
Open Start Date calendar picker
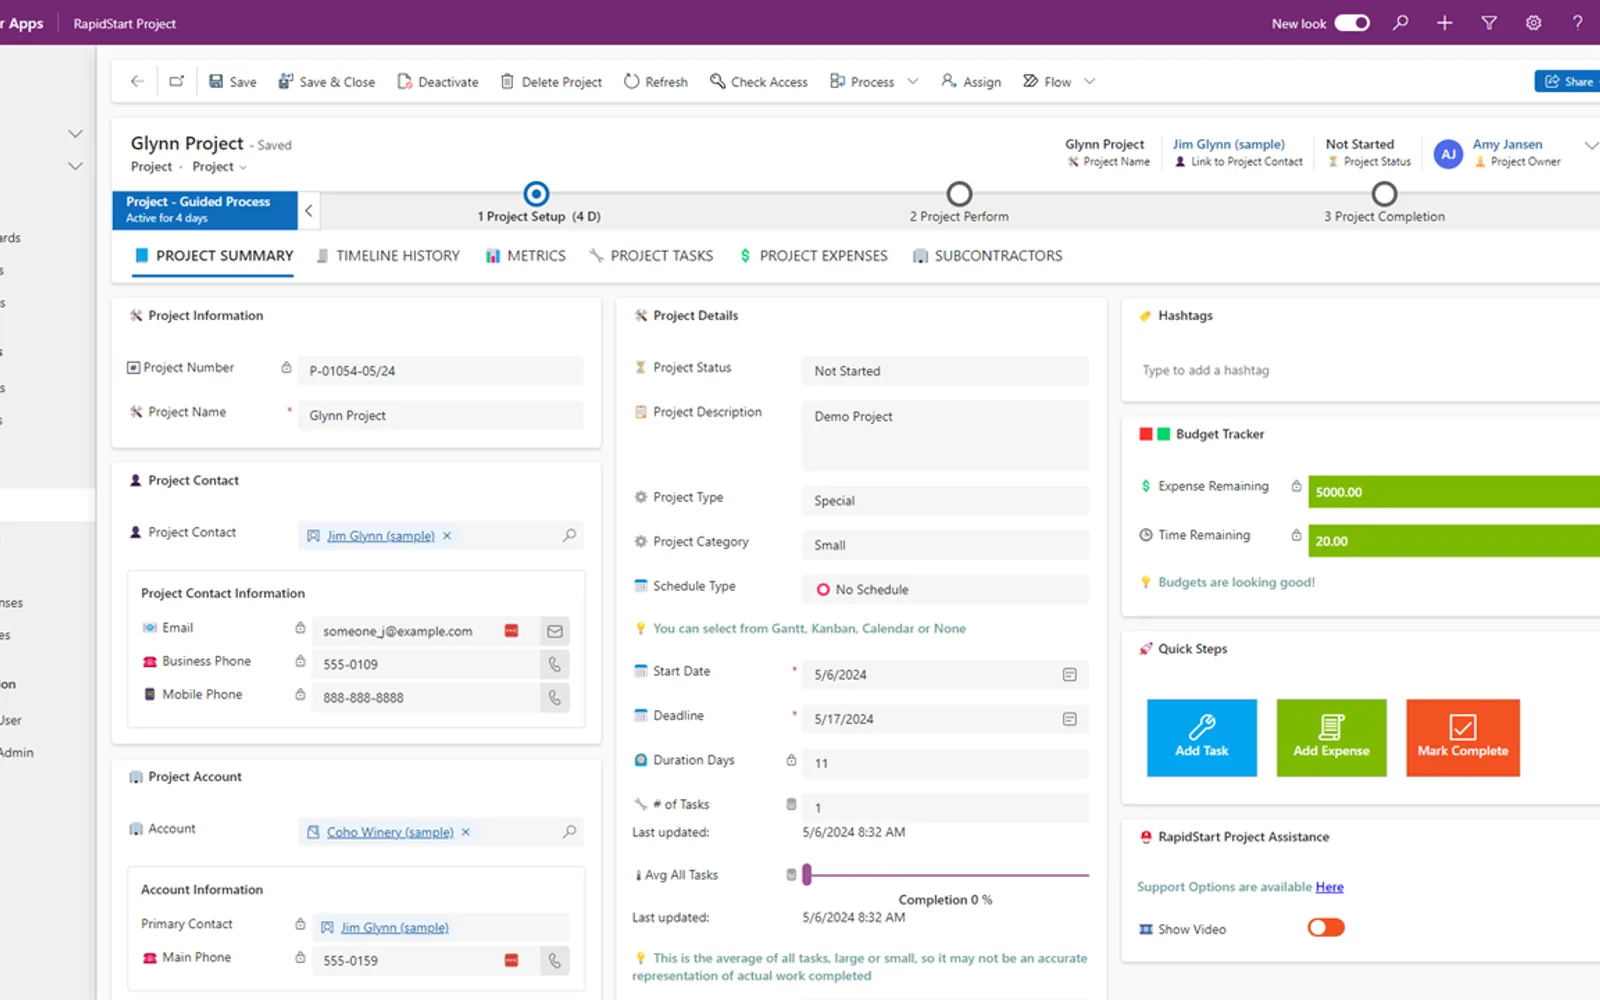[1069, 675]
